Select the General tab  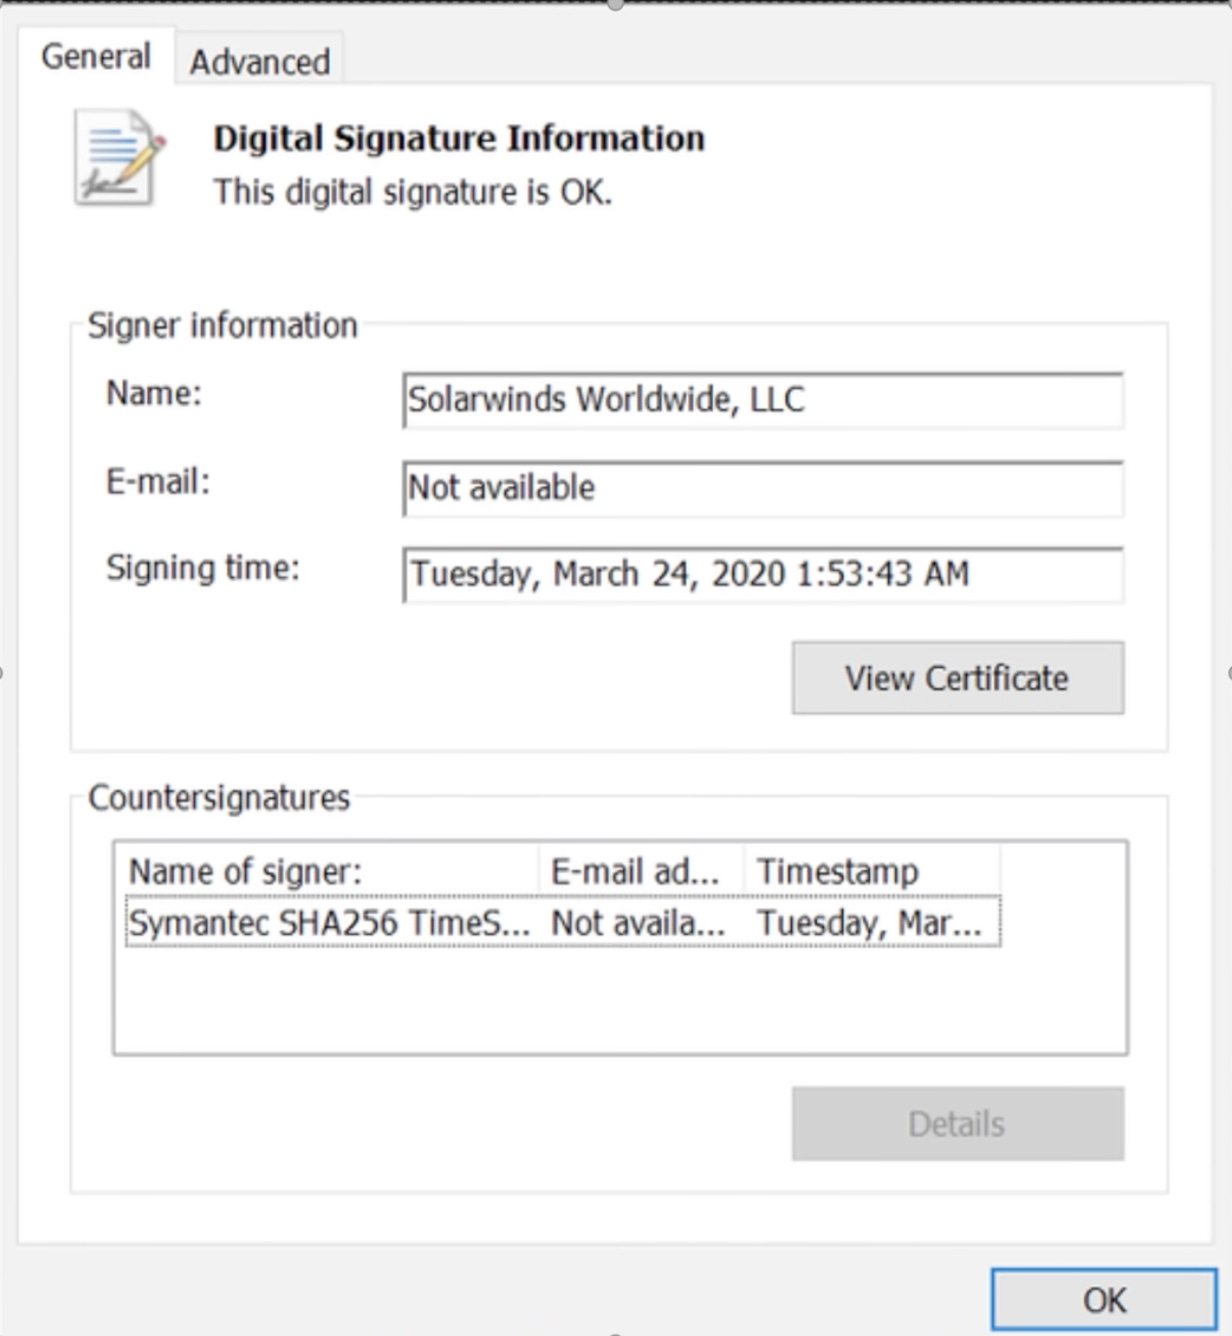pos(96,56)
